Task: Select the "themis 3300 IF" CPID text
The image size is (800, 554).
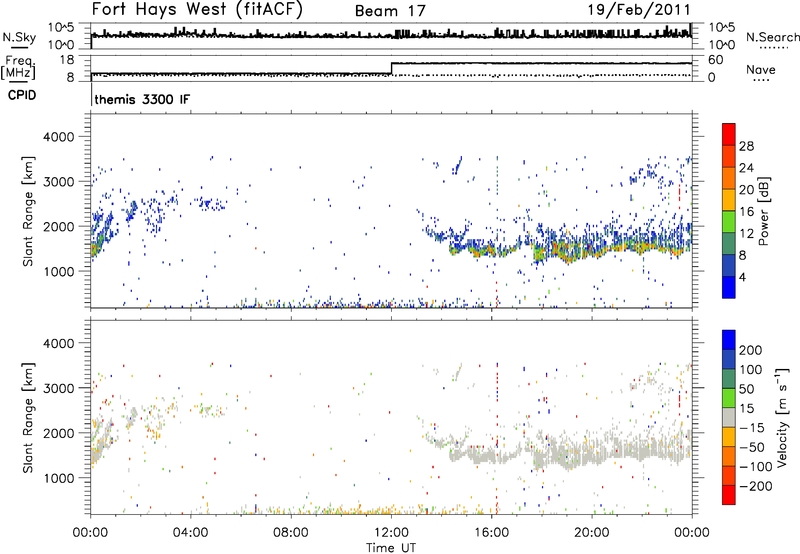Action: coord(142,99)
